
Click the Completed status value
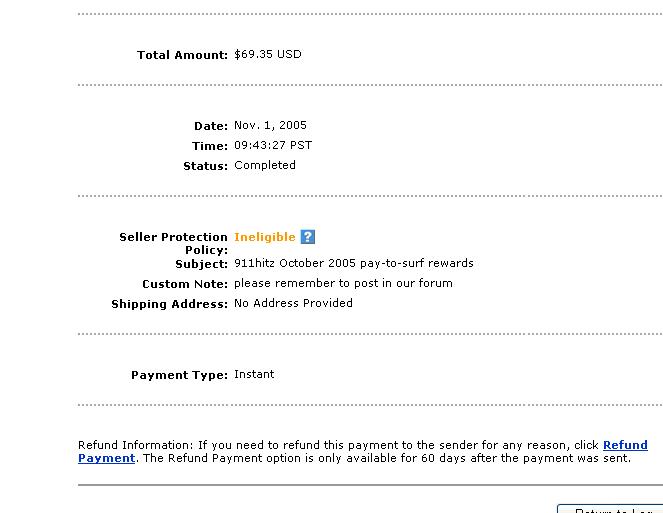click(265, 165)
